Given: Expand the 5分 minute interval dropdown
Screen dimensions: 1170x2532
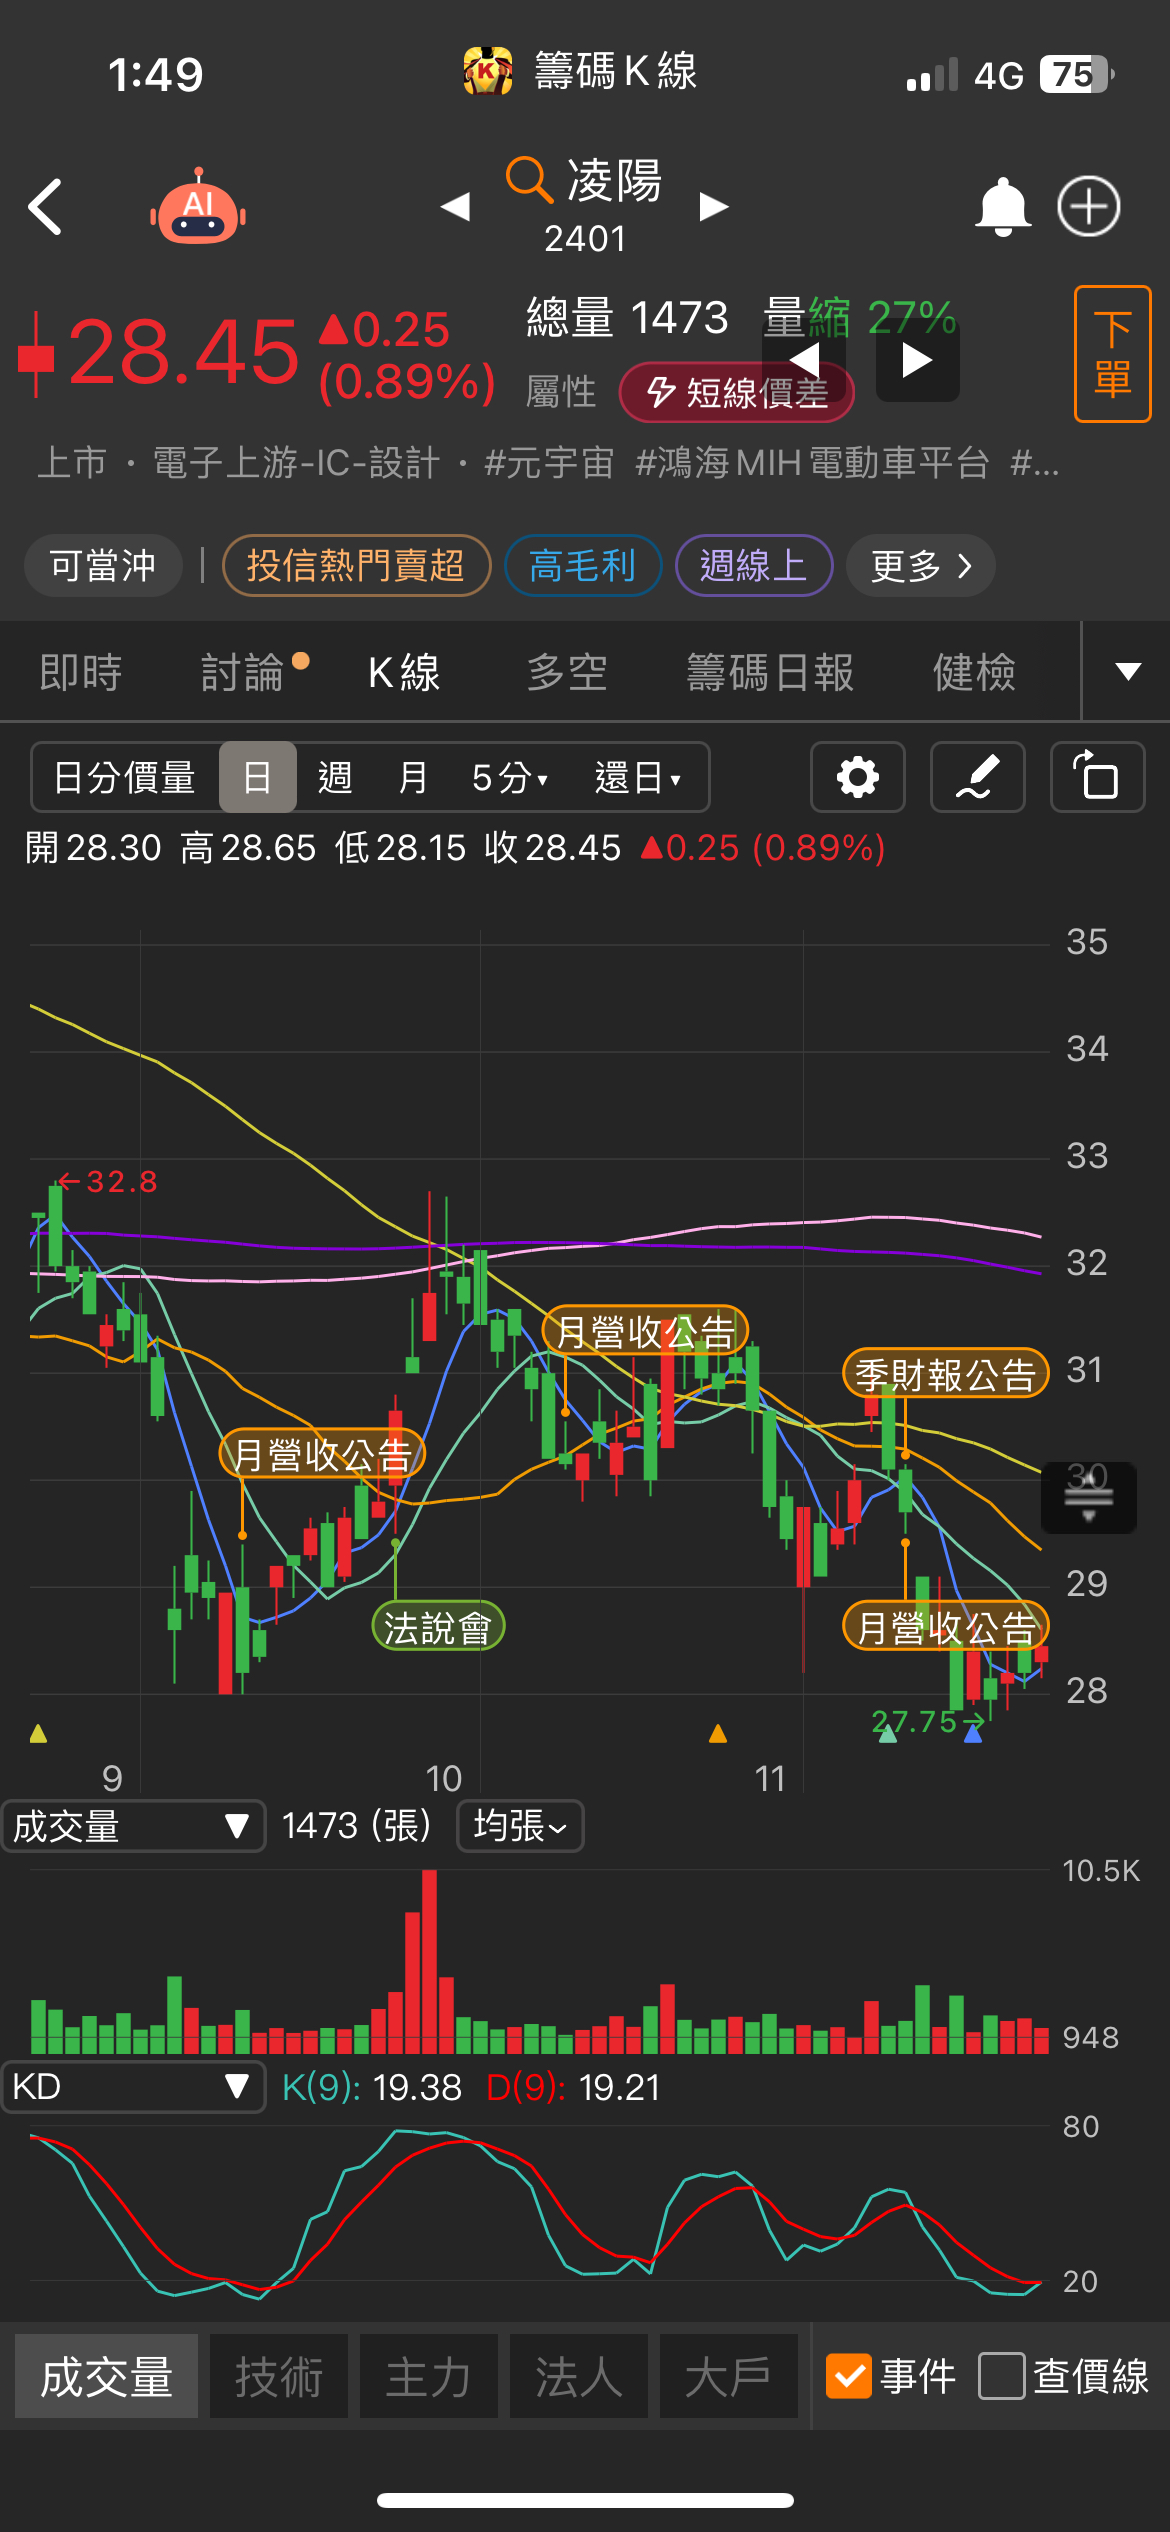Looking at the screenshot, I should (x=510, y=777).
